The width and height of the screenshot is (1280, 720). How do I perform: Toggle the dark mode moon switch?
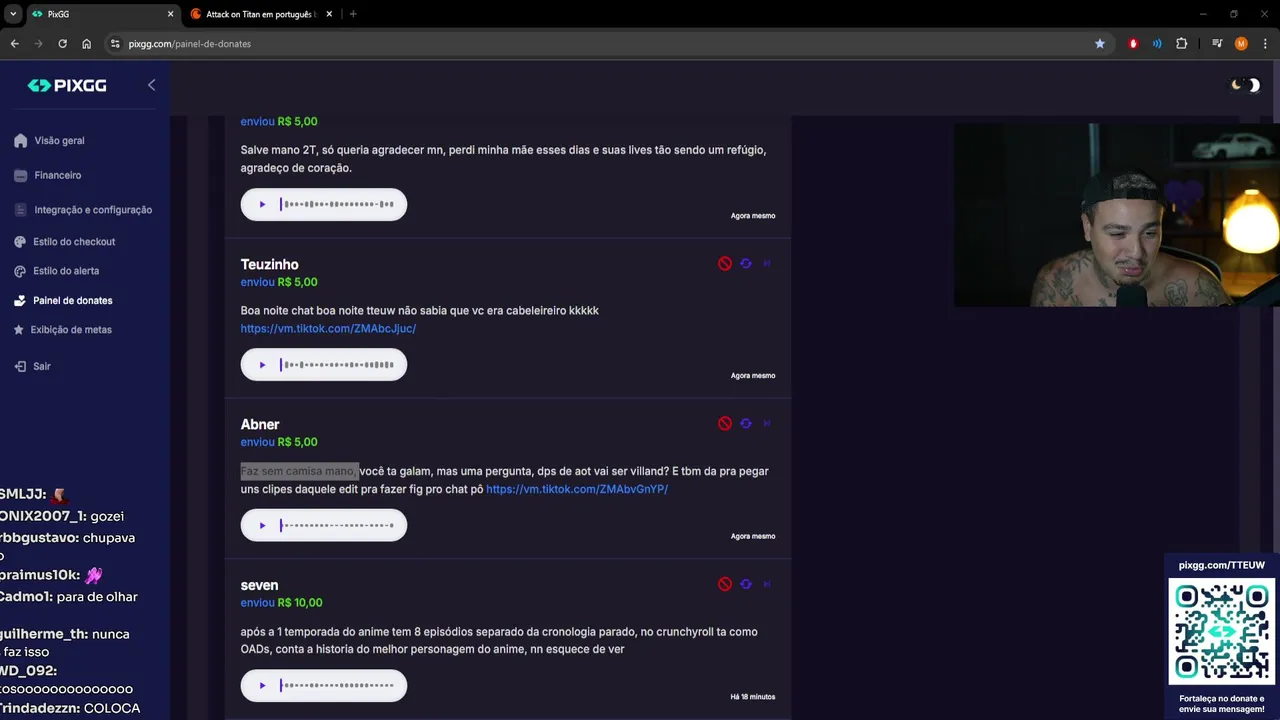click(1245, 85)
